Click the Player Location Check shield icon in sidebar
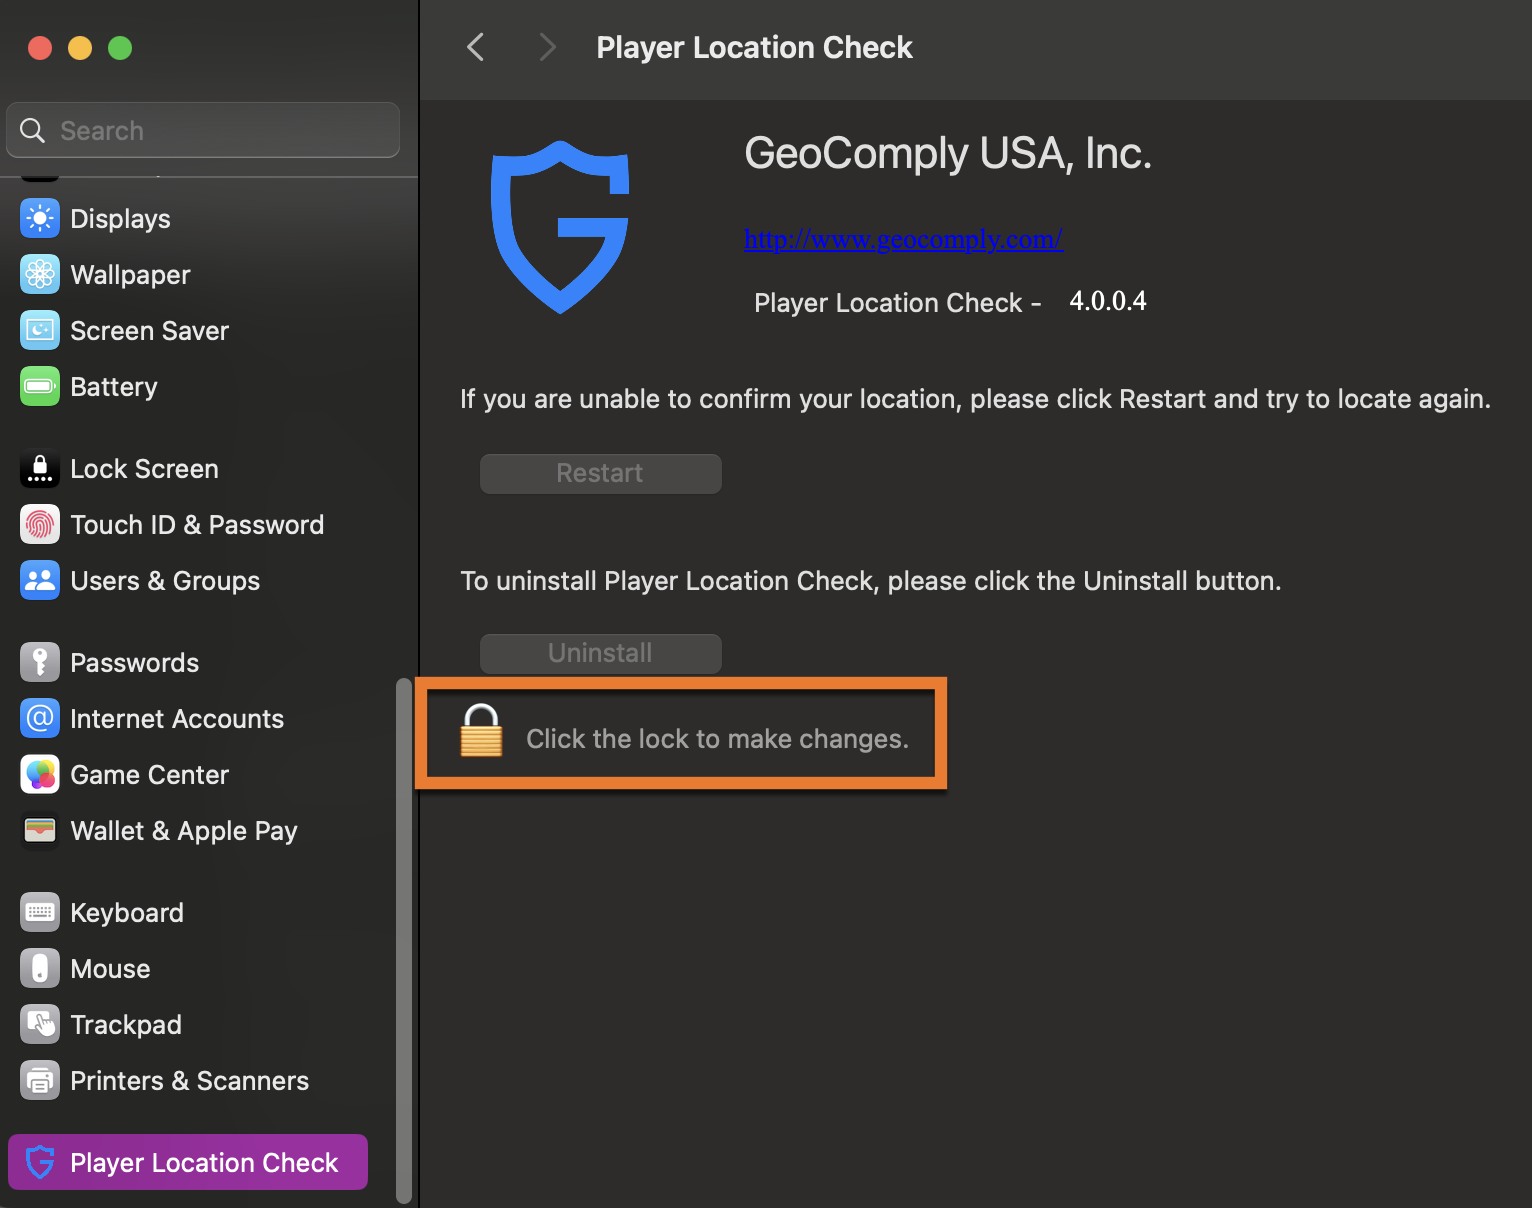This screenshot has height=1208, width=1532. pyautogui.click(x=40, y=1162)
